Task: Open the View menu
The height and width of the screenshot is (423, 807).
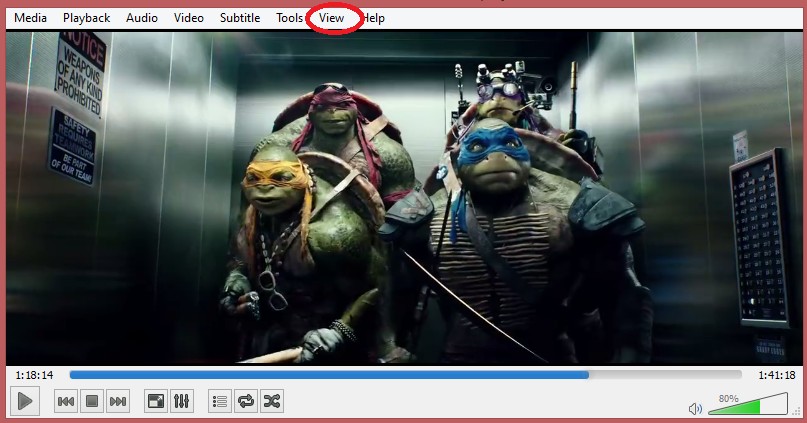Action: tap(331, 18)
